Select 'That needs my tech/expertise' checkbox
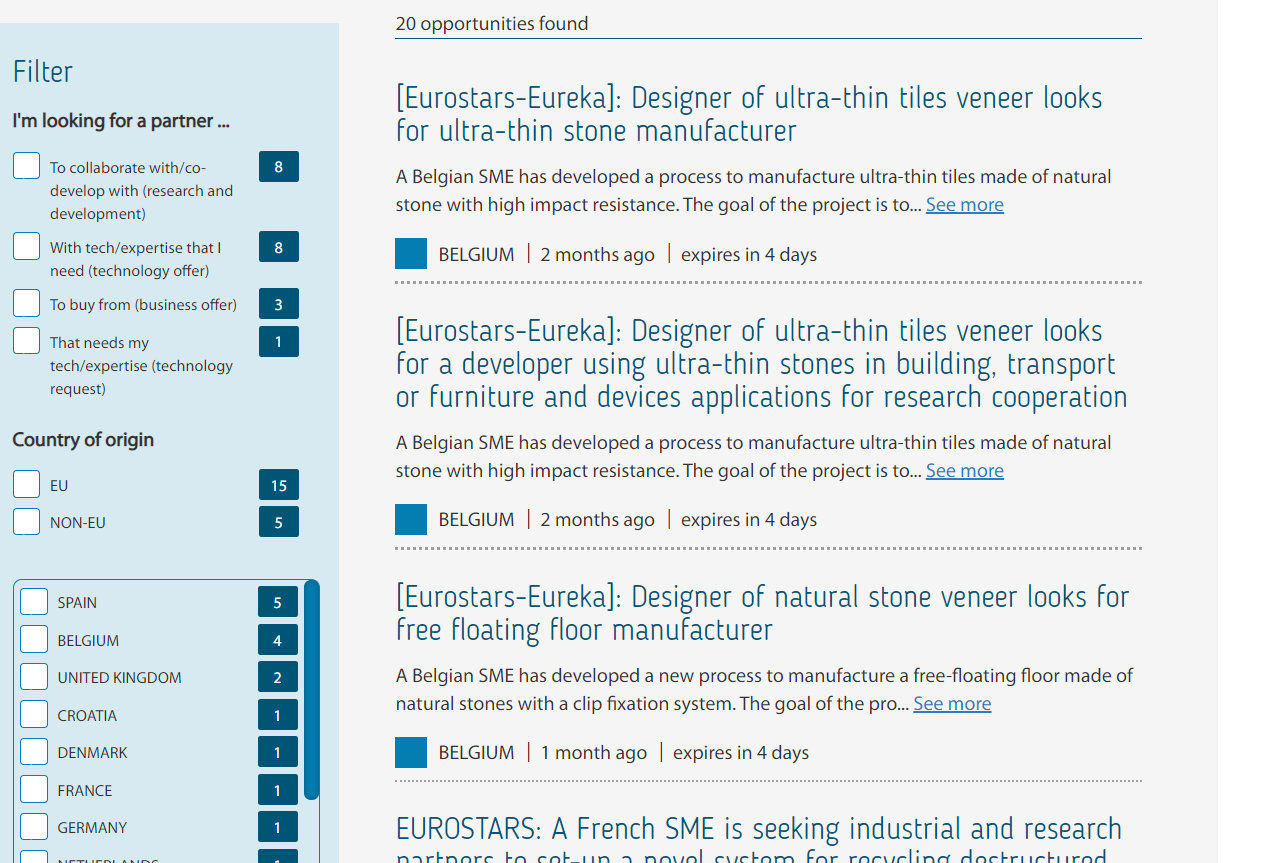This screenshot has height=863, width=1271. 27,341
